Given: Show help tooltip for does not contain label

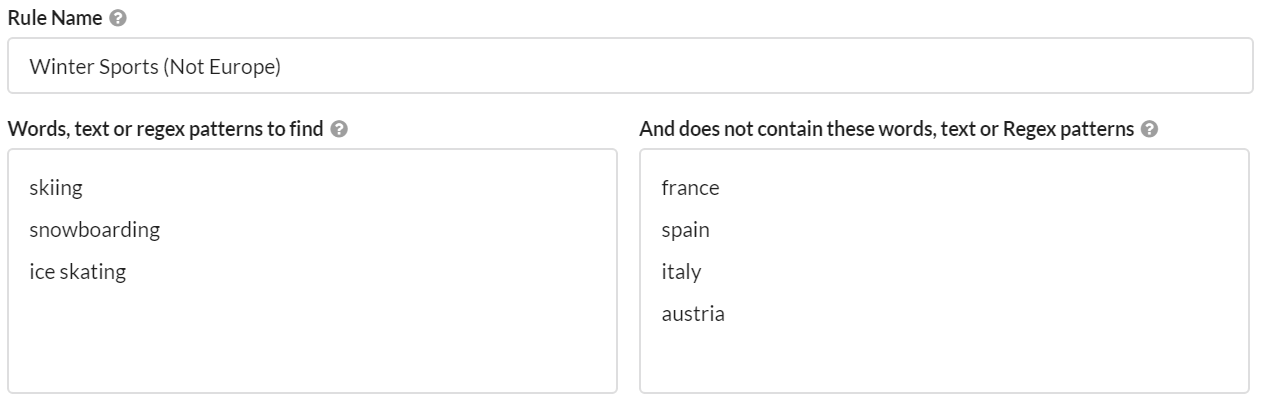Looking at the screenshot, I should [x=1149, y=129].
